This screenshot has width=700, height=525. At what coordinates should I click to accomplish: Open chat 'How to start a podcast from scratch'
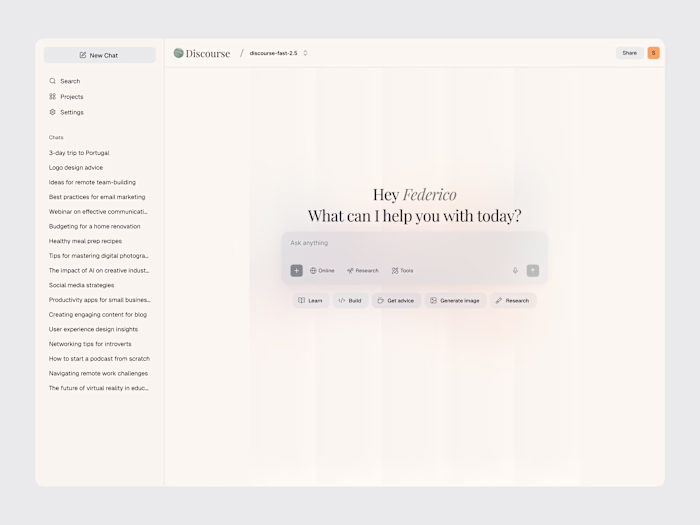(100, 359)
